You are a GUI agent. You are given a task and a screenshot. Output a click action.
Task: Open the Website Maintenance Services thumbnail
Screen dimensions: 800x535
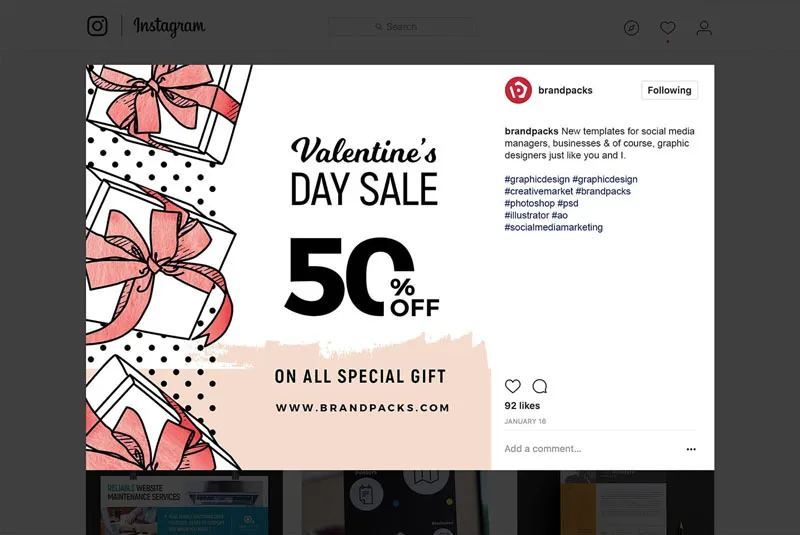(184, 503)
